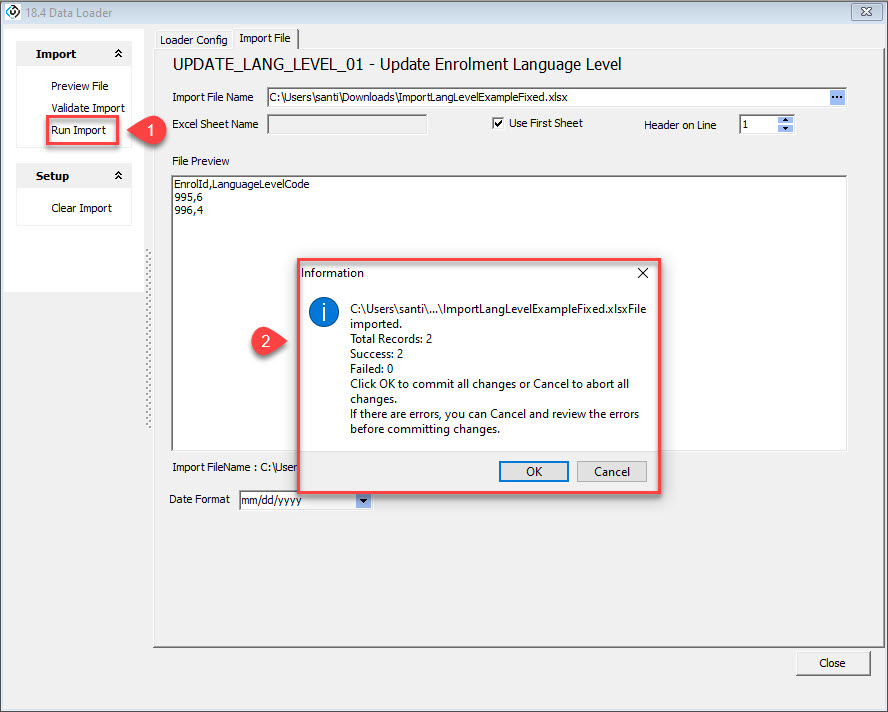Click the Import File Name field
The width and height of the screenshot is (888, 712).
547,97
